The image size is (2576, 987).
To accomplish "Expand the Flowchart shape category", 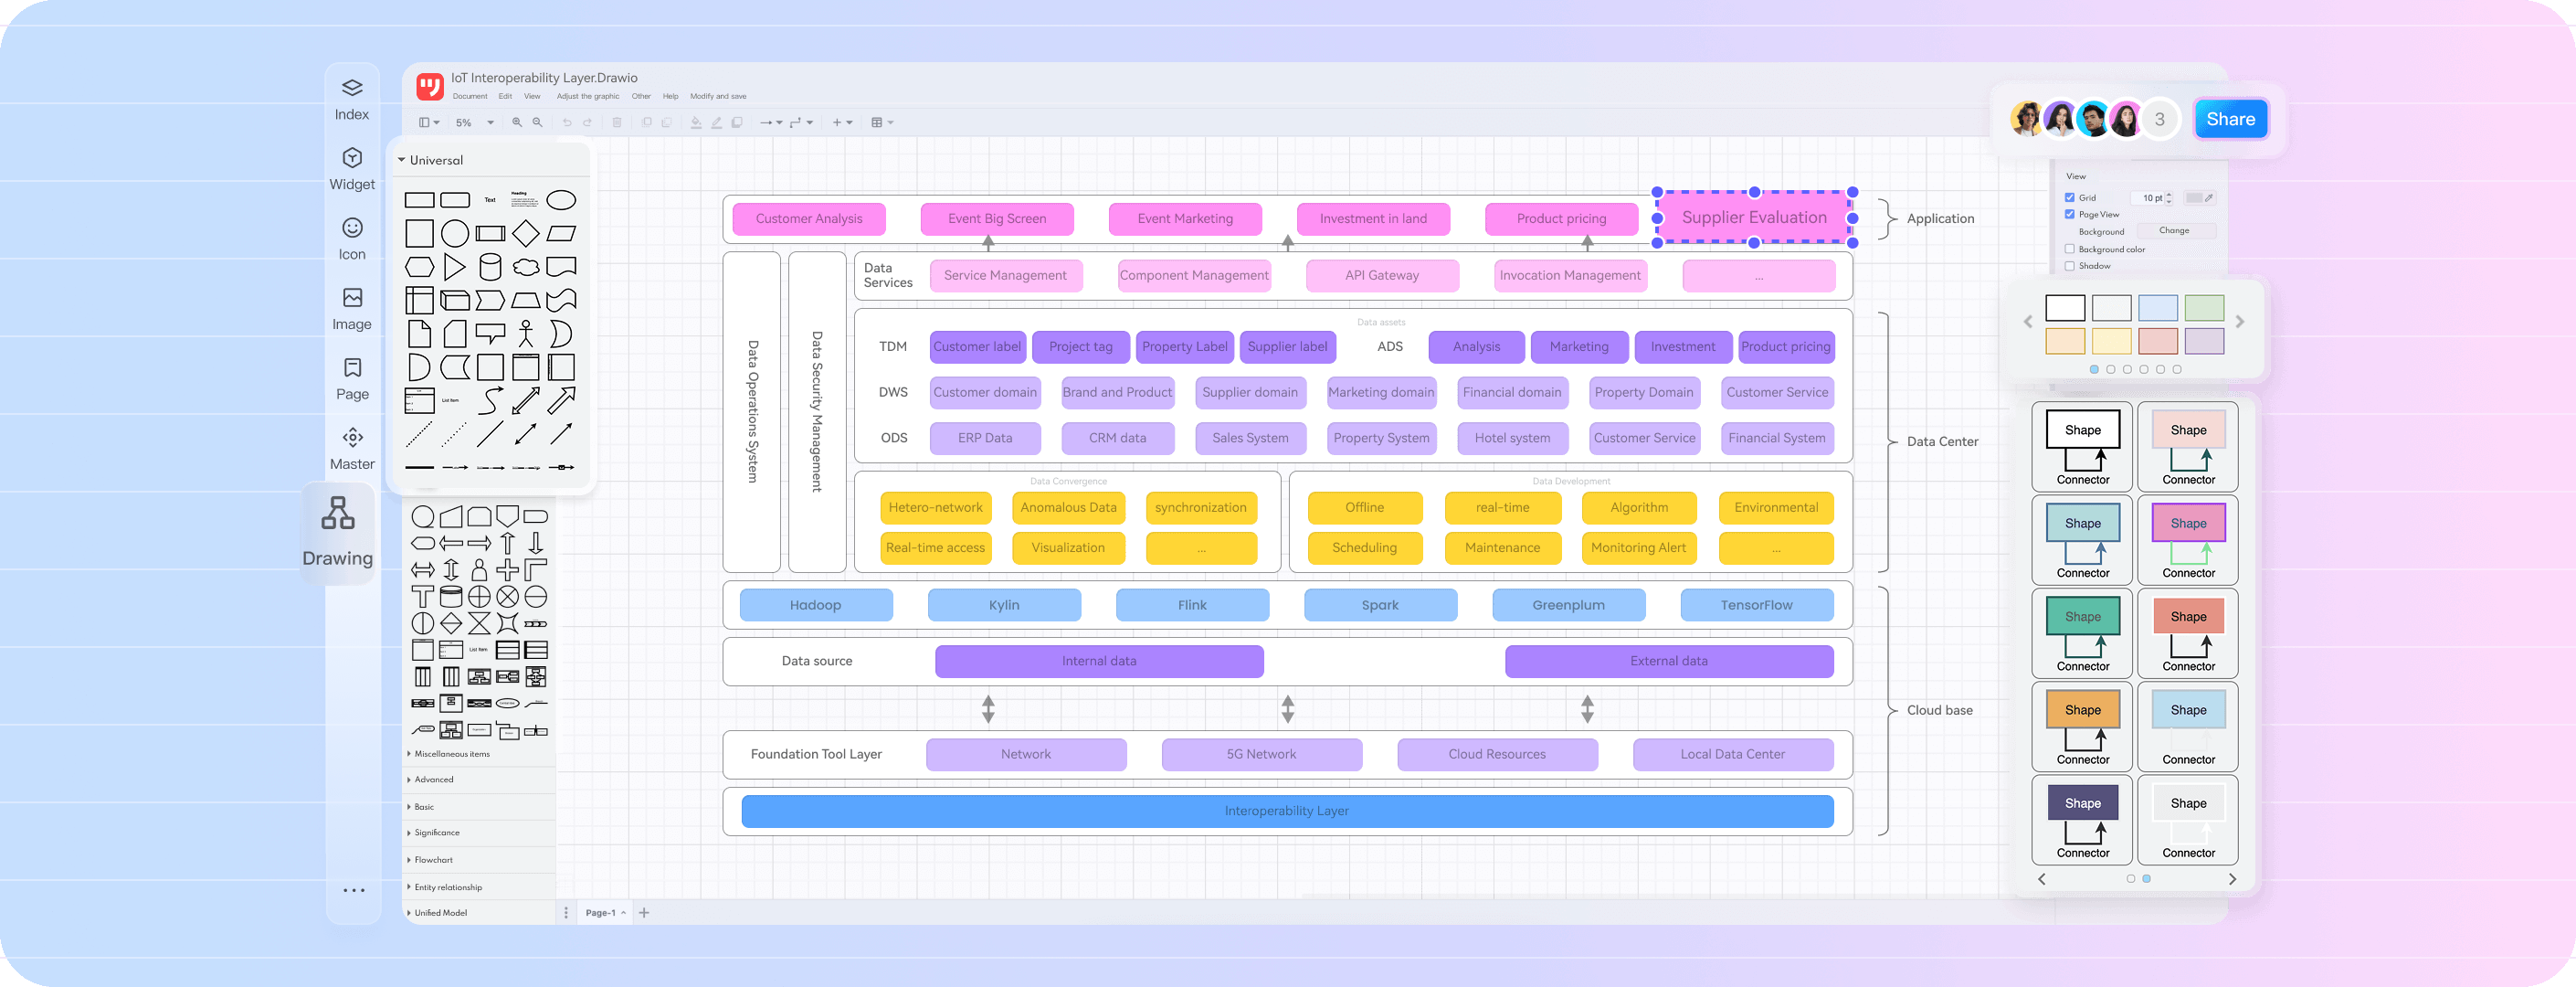I will tap(434, 860).
